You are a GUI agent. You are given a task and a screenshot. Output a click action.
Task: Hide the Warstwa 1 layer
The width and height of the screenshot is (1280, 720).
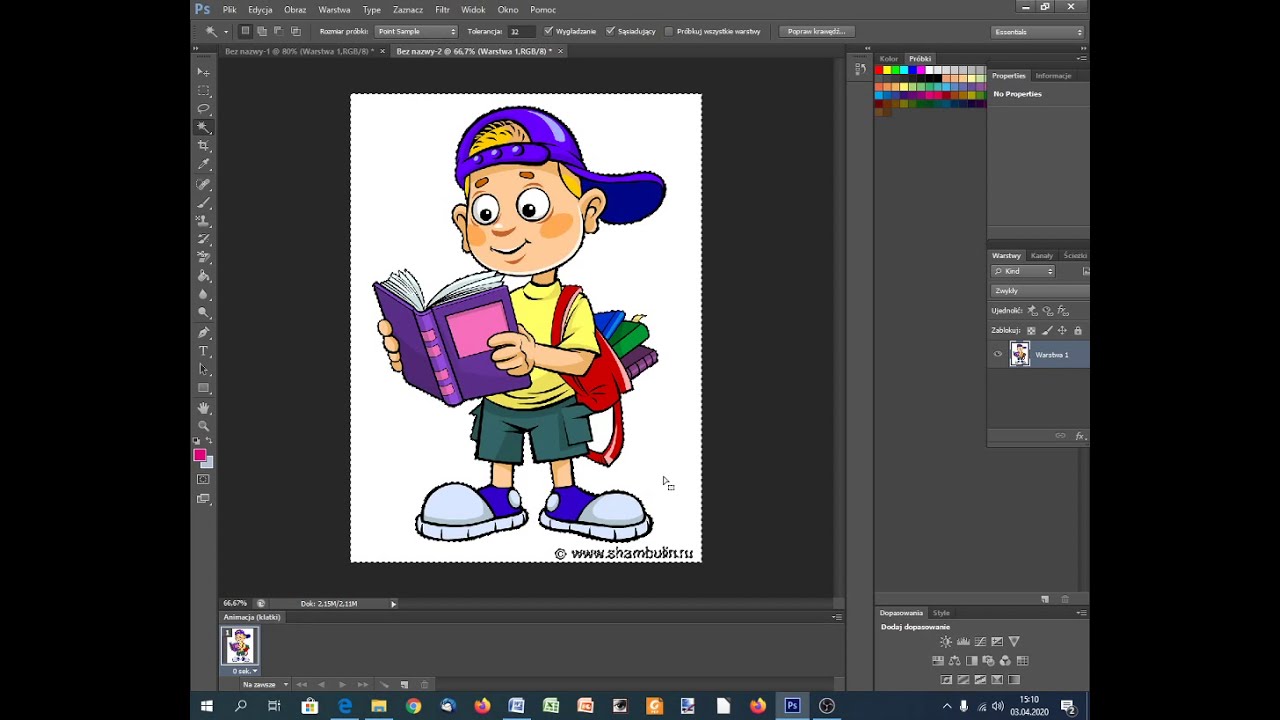click(997, 354)
